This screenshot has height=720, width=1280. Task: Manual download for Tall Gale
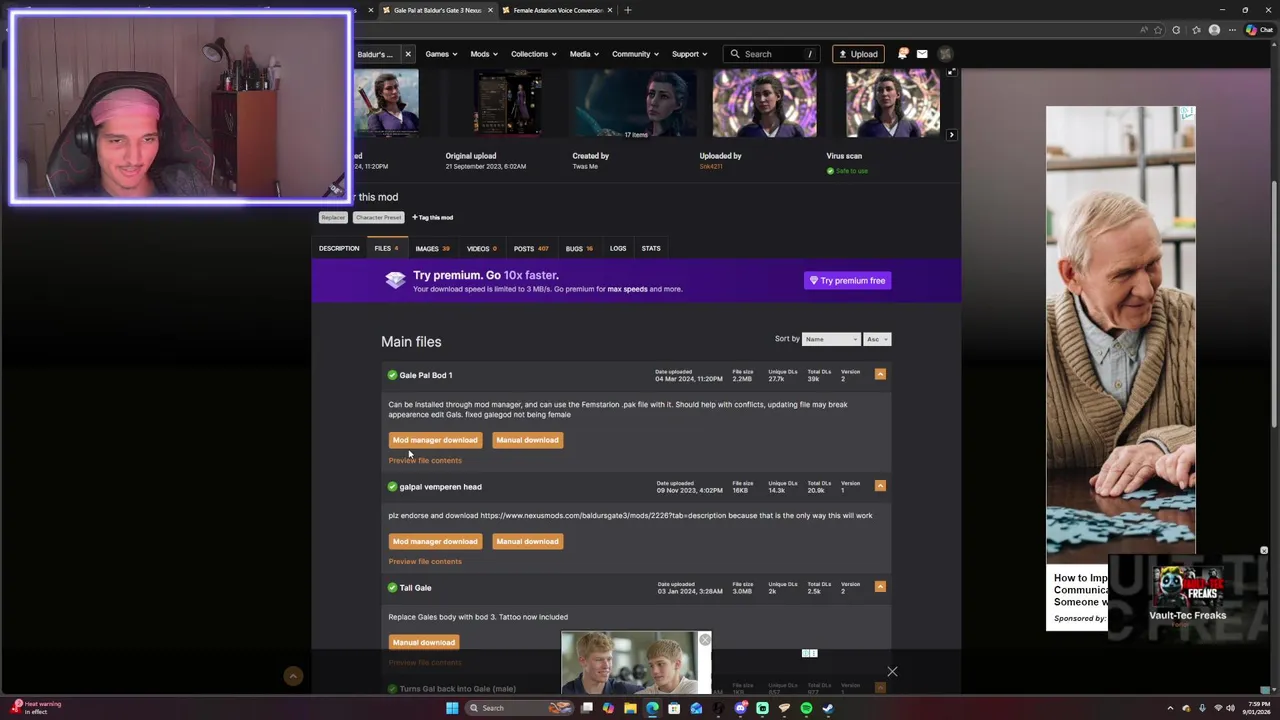pos(424,642)
